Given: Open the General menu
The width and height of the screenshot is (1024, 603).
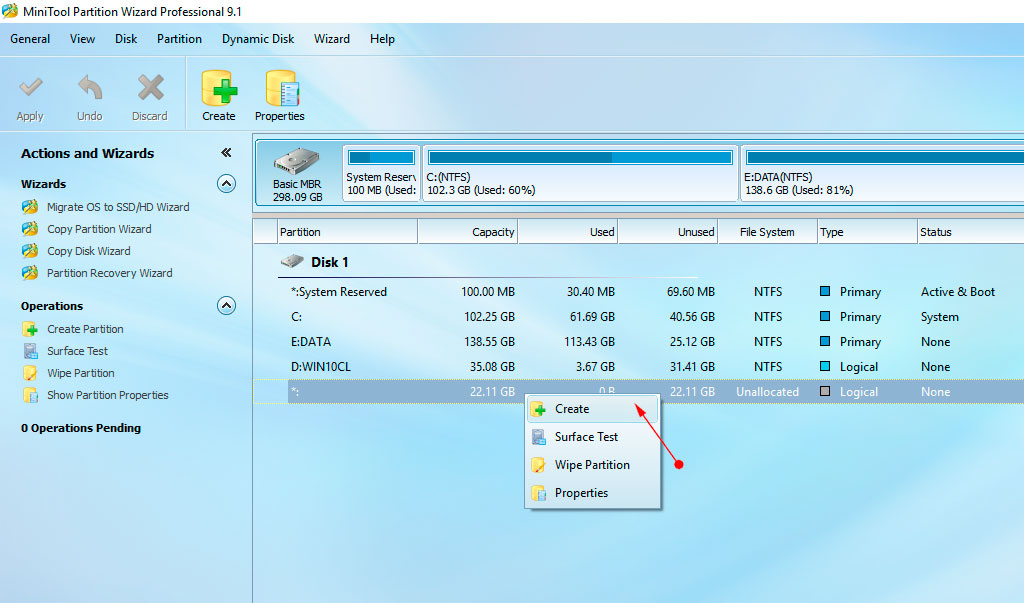Looking at the screenshot, I should click(x=30, y=39).
